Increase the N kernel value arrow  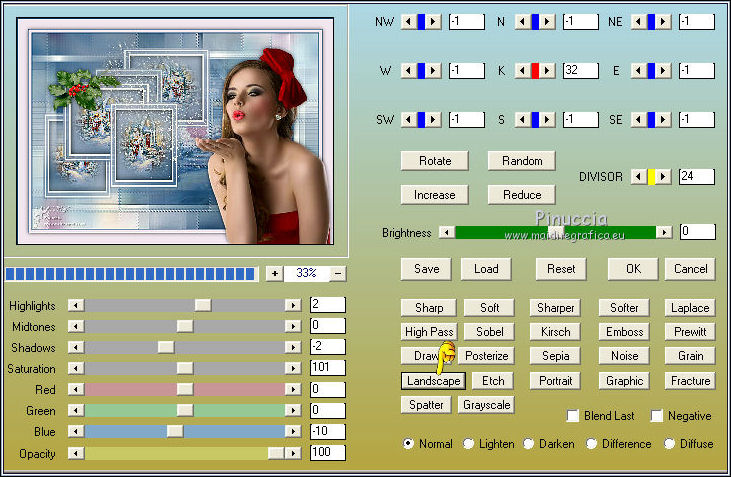pyautogui.click(x=547, y=21)
